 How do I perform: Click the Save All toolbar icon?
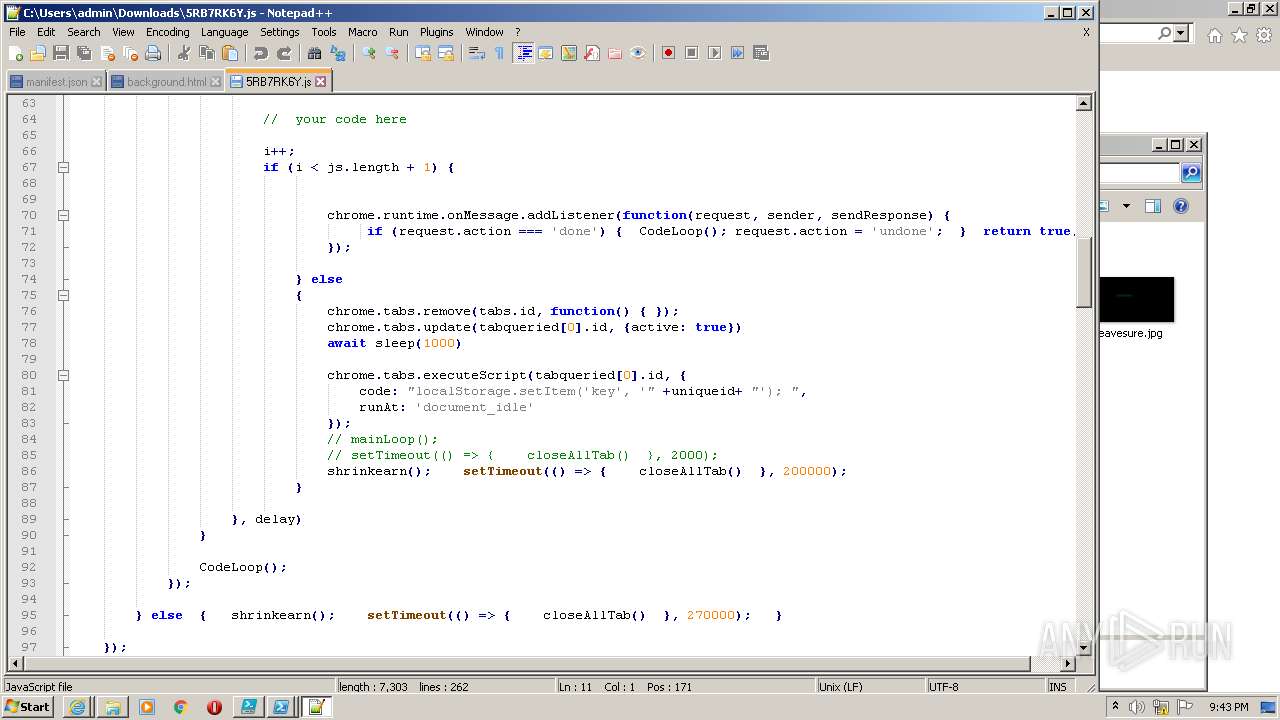pyautogui.click(x=84, y=53)
